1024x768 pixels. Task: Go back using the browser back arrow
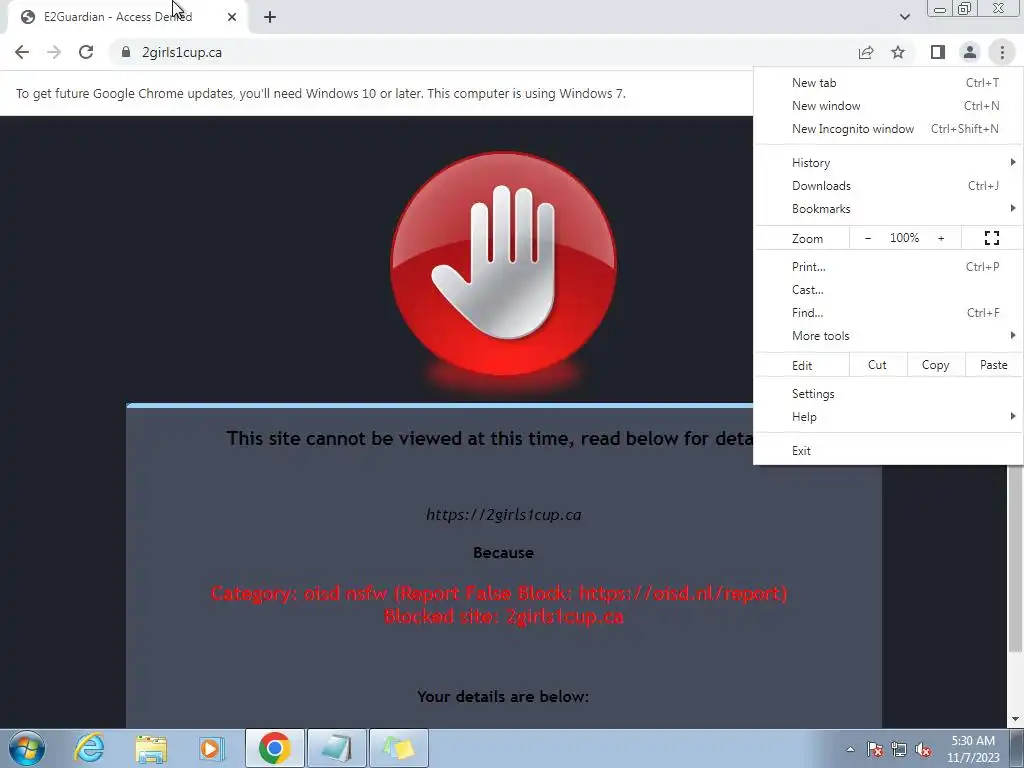[22, 52]
